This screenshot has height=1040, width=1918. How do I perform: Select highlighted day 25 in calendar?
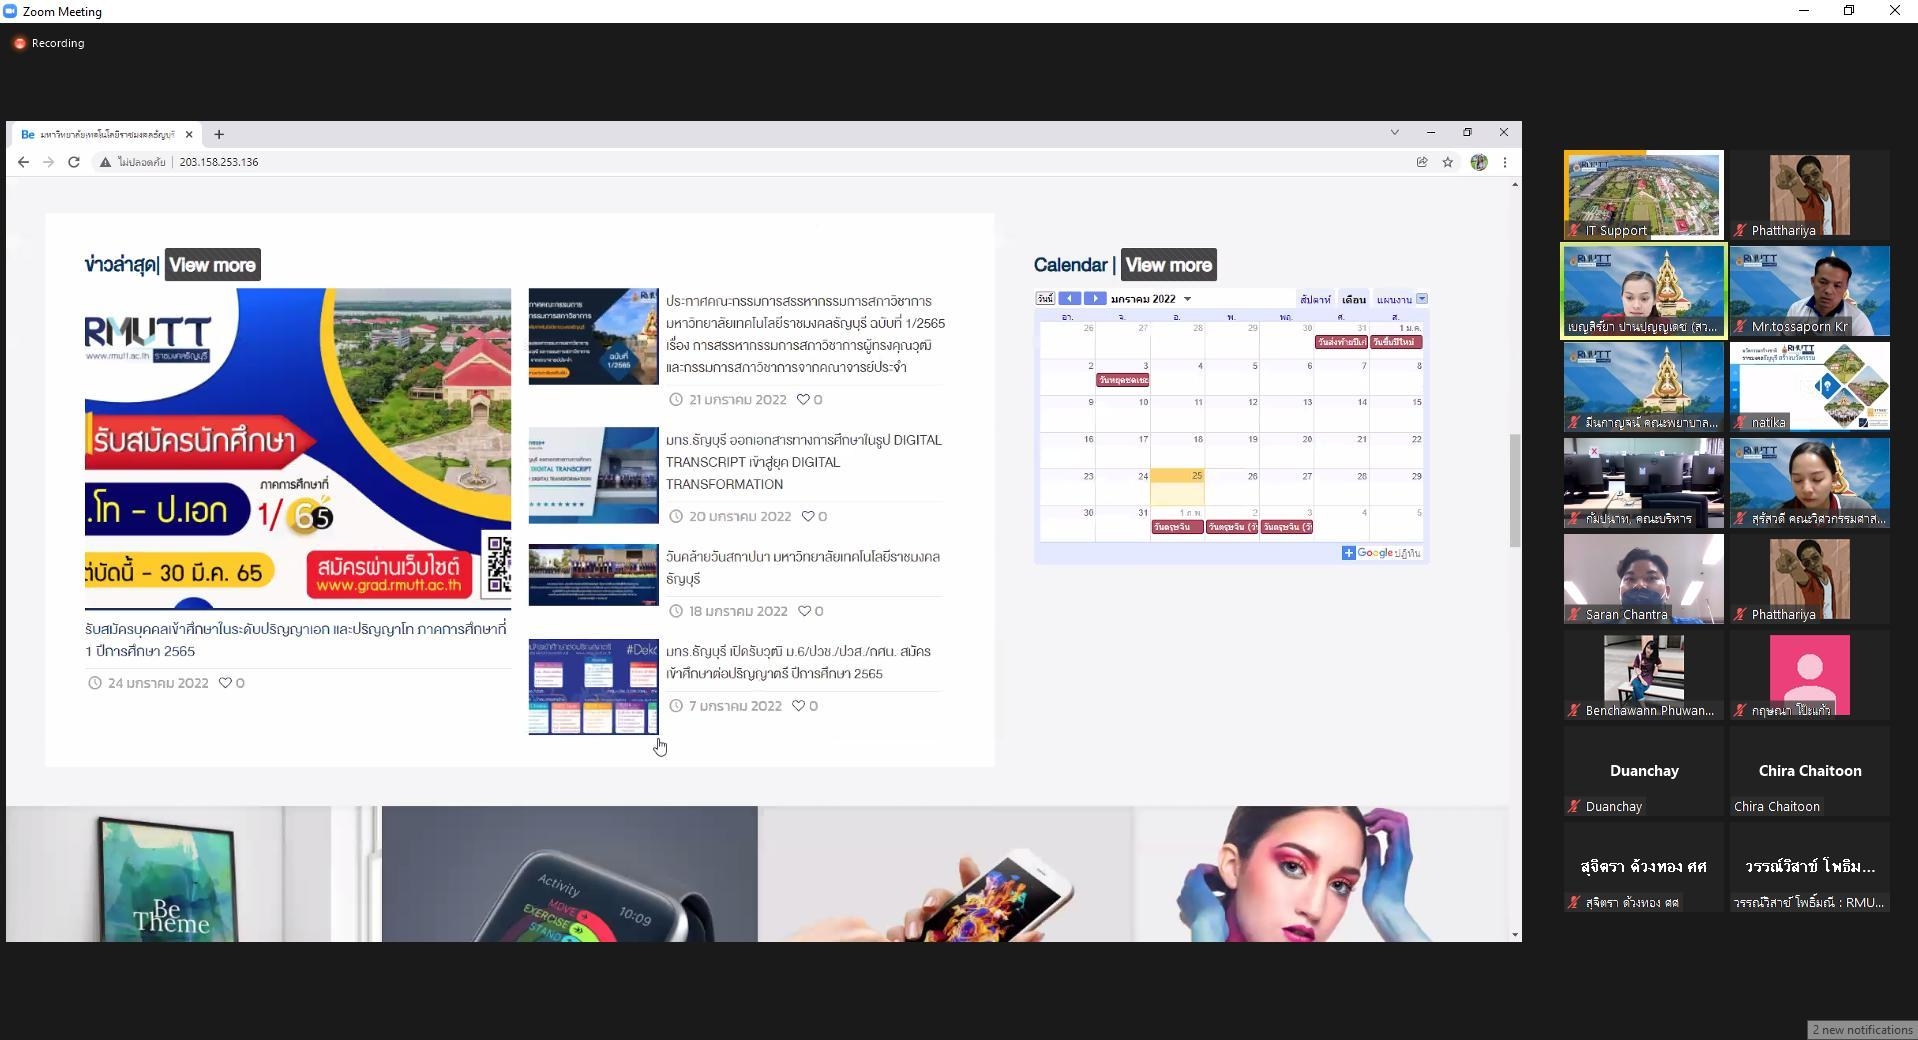click(x=1177, y=487)
